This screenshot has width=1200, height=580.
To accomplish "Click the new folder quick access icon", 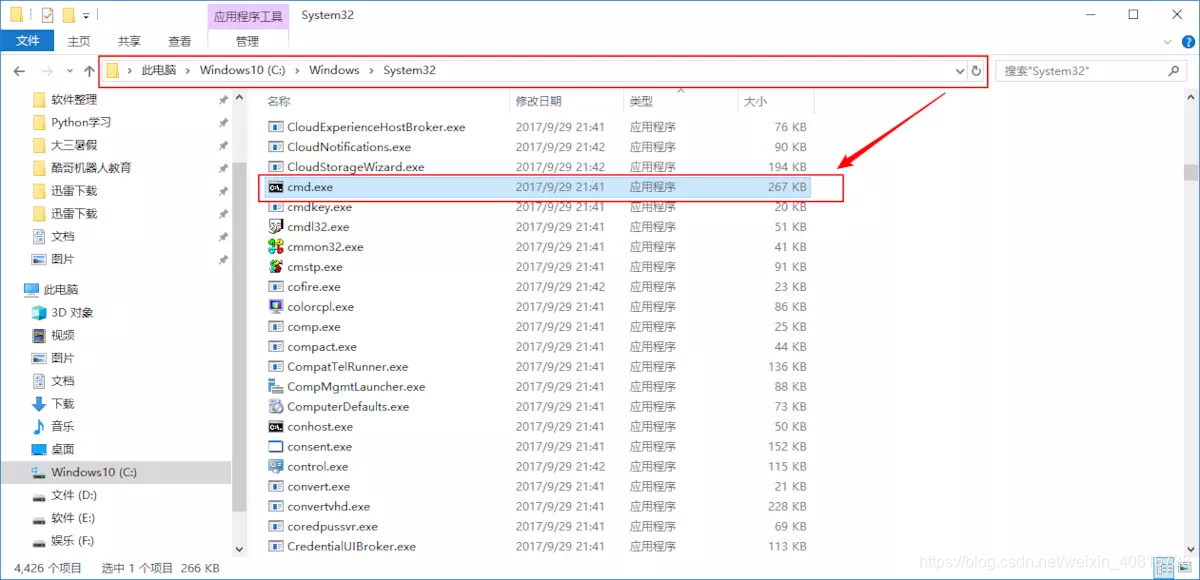I will point(69,15).
